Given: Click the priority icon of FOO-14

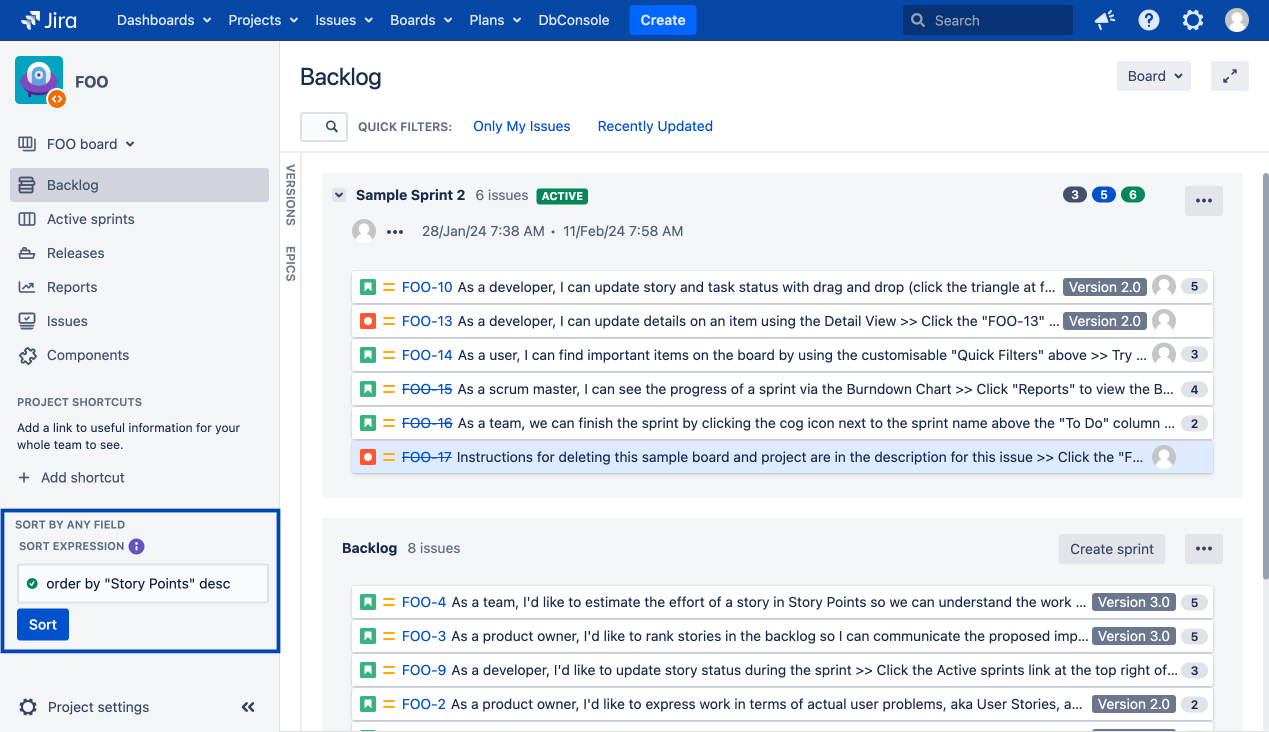Looking at the screenshot, I should pos(389,355).
